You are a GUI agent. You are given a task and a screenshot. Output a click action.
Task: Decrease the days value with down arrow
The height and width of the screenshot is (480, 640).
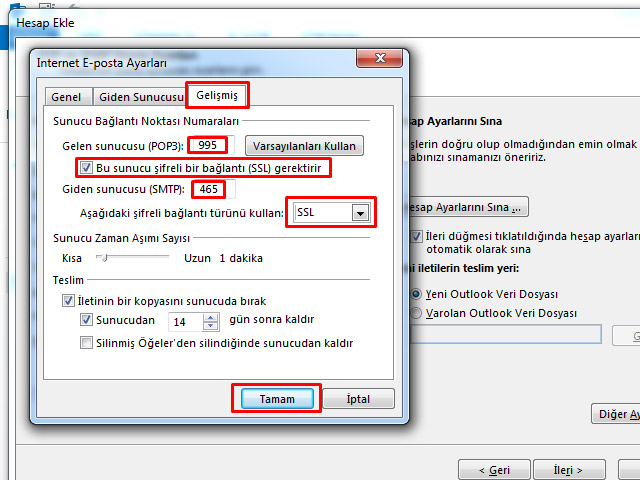coord(210,326)
